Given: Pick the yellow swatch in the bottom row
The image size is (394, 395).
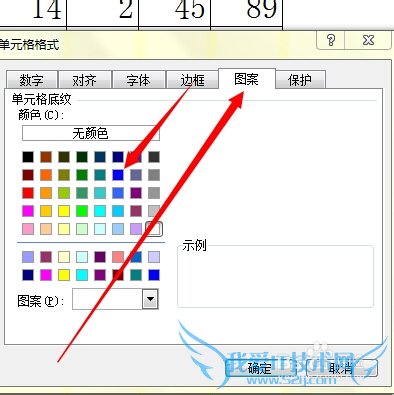Looking at the screenshot, I should pos(64,275).
